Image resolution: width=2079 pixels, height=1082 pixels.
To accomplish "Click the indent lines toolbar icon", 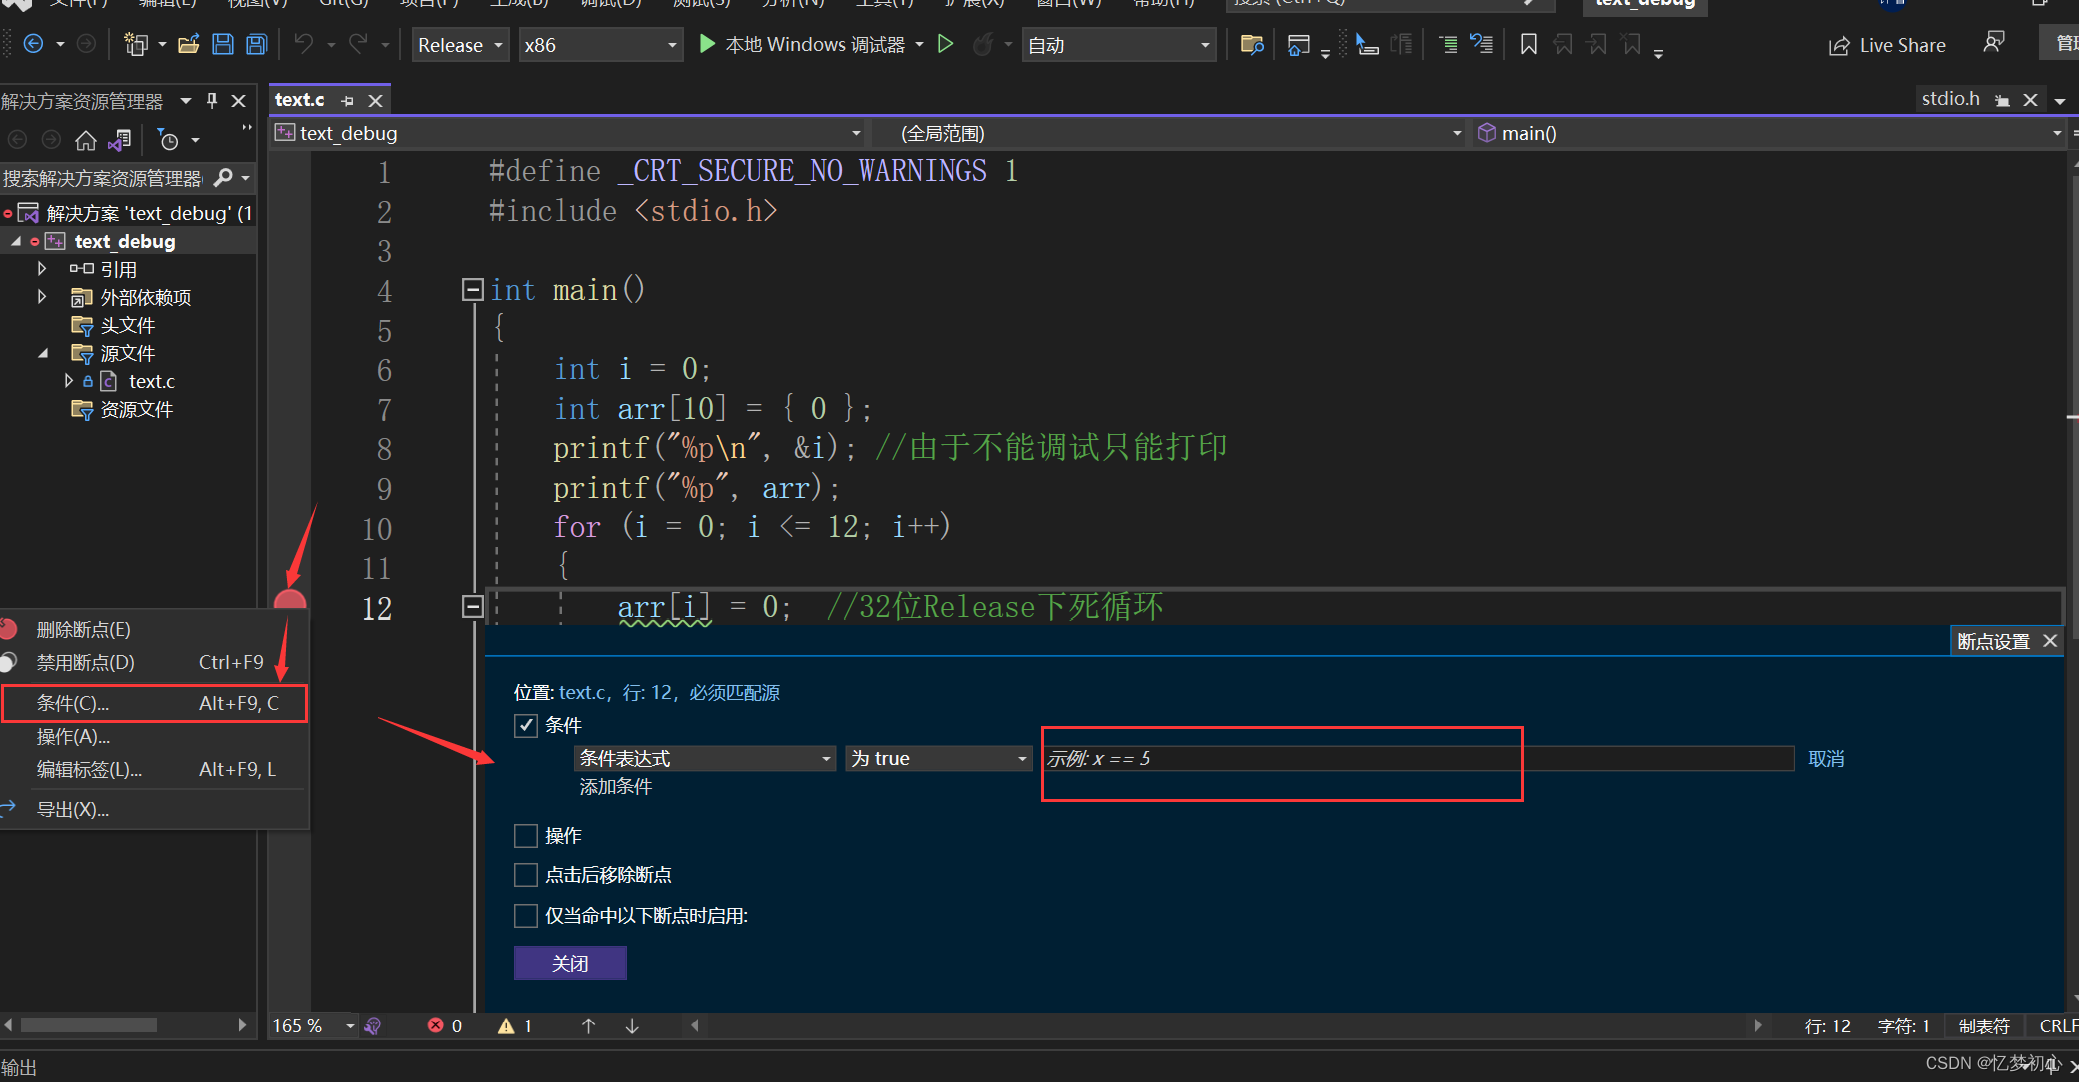I will coord(1448,44).
